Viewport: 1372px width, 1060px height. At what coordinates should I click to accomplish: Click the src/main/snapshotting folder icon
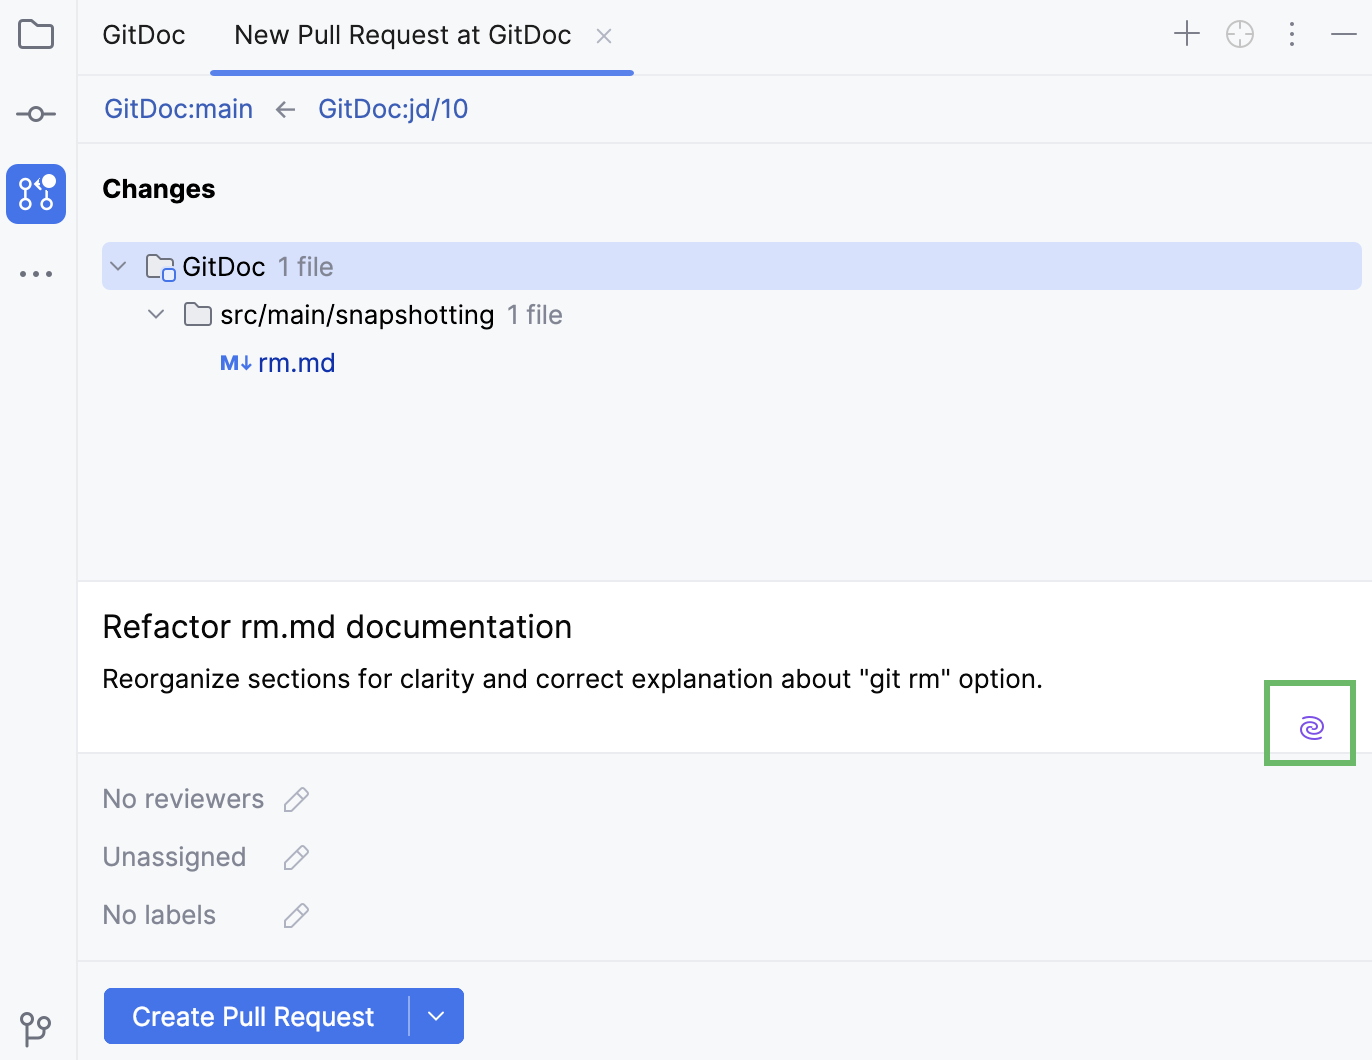pos(198,315)
